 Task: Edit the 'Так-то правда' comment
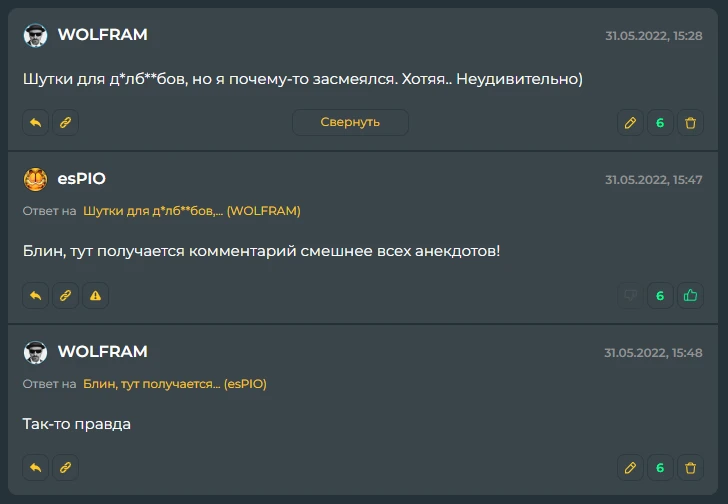pyautogui.click(x=630, y=467)
